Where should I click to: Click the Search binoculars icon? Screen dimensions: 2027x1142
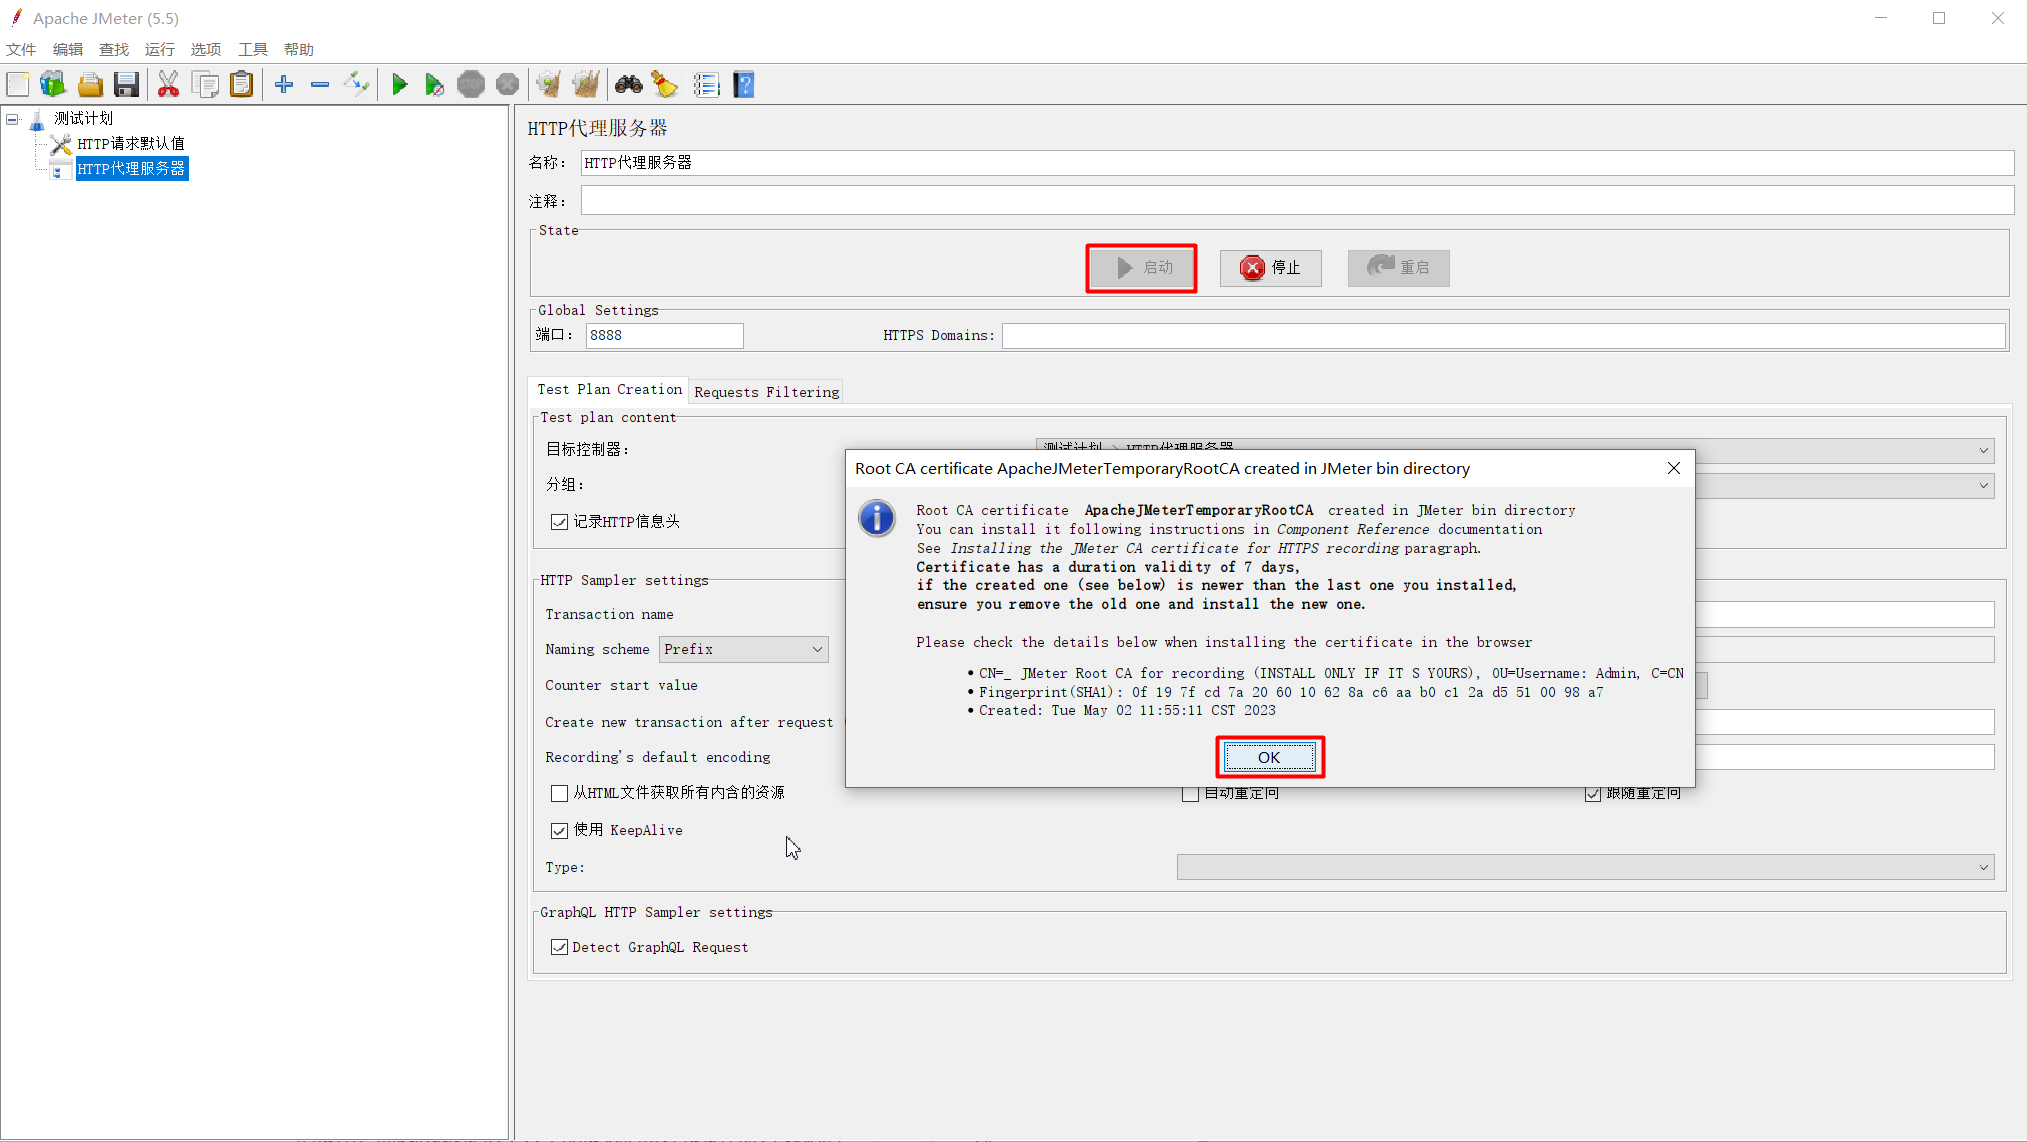click(629, 85)
